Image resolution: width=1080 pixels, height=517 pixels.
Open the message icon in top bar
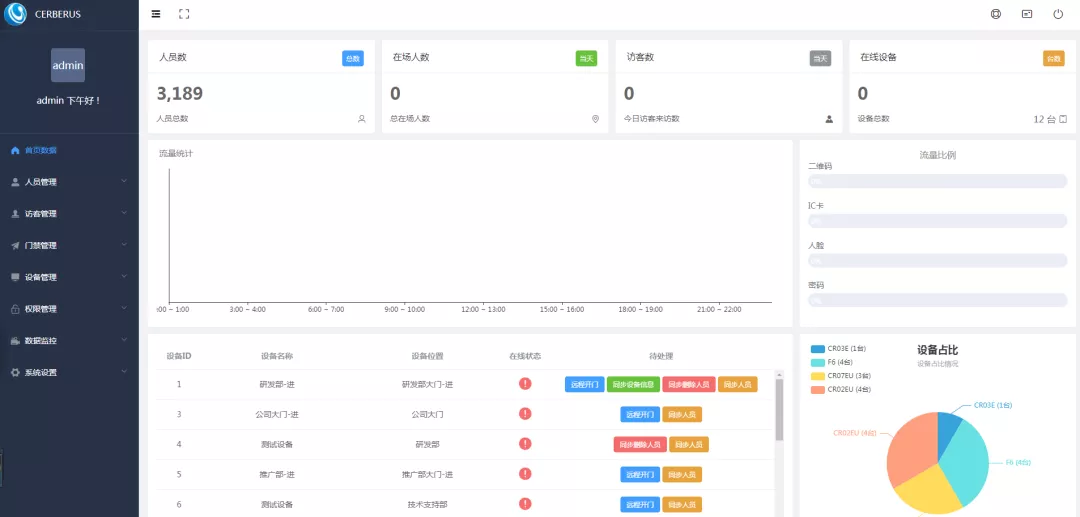coord(1026,14)
